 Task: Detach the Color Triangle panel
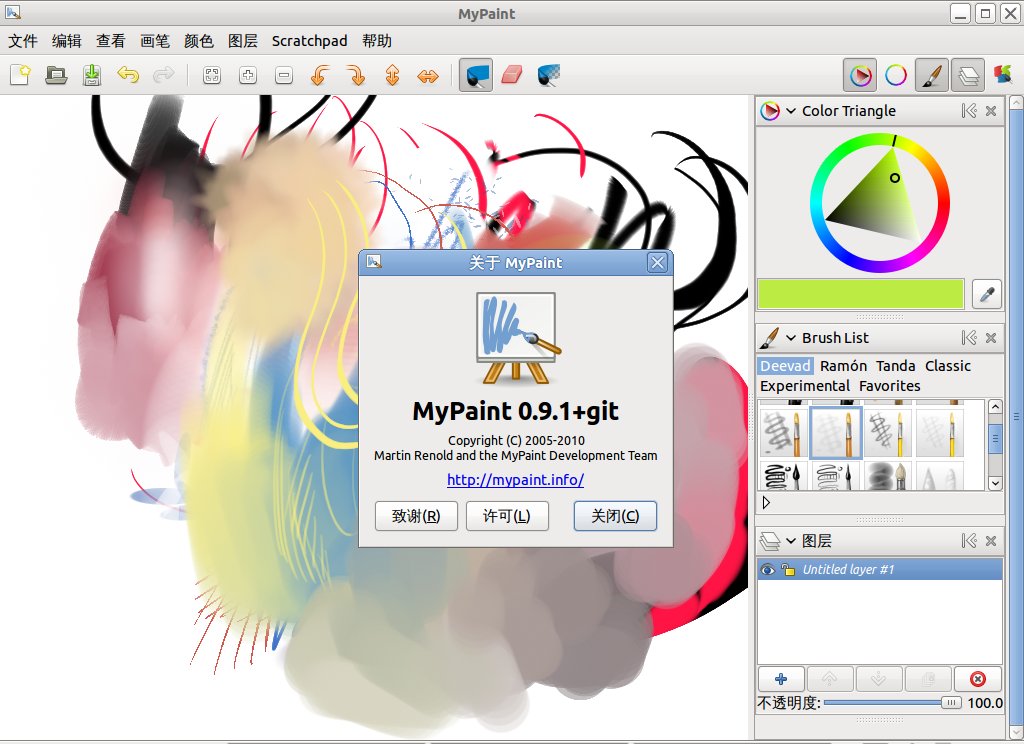coord(969,111)
